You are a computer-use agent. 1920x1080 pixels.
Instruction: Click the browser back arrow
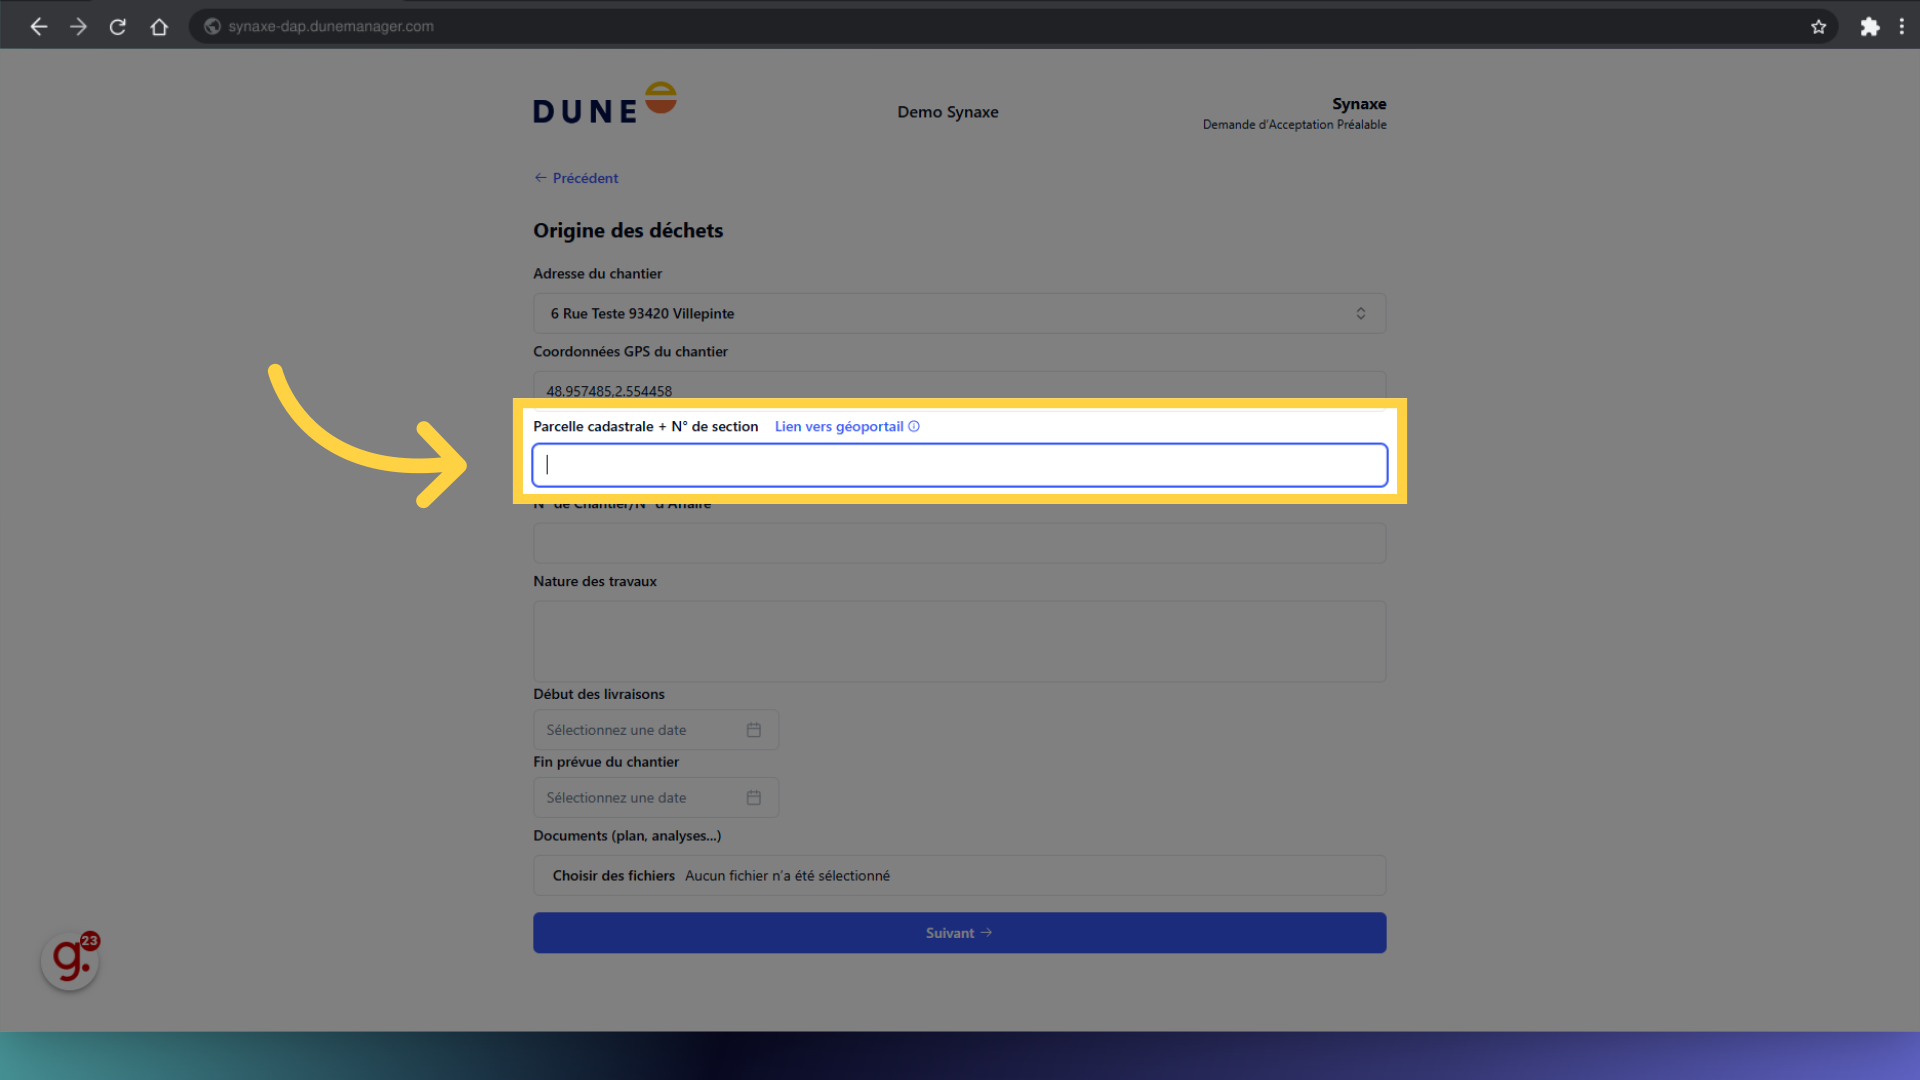pos(39,27)
